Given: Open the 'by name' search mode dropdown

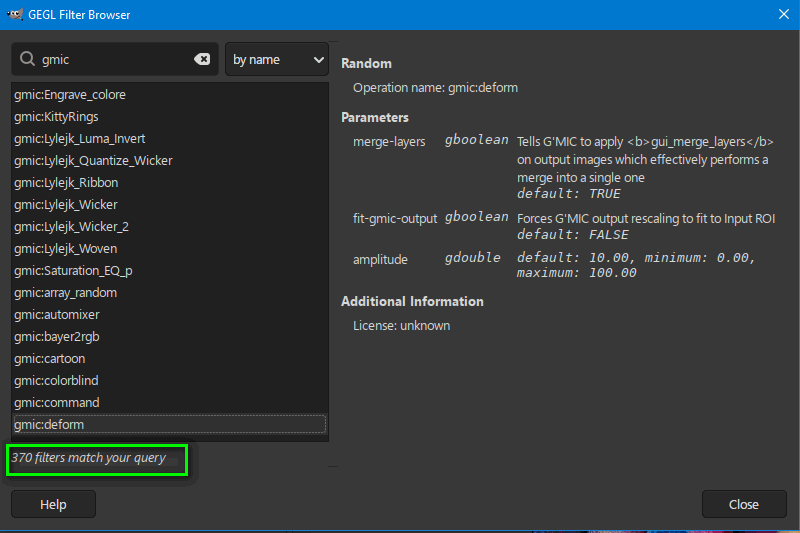Looking at the screenshot, I should click(277, 59).
